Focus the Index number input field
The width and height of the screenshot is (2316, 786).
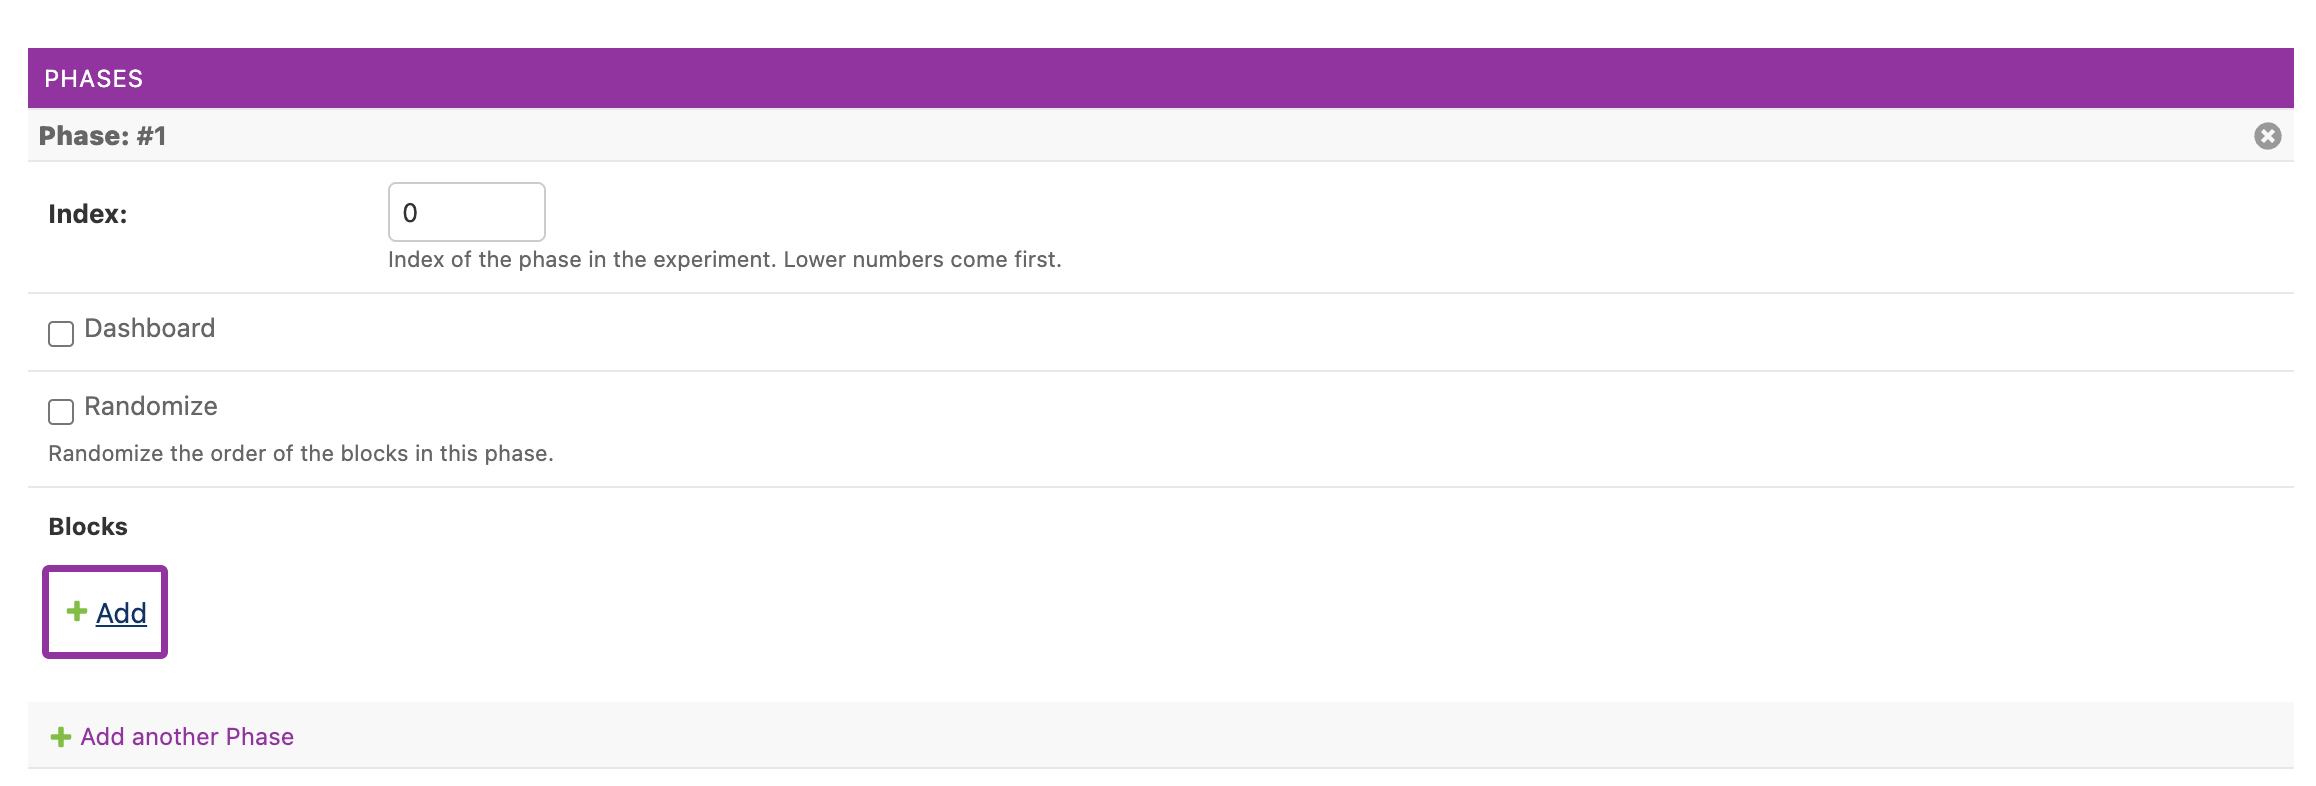point(466,212)
